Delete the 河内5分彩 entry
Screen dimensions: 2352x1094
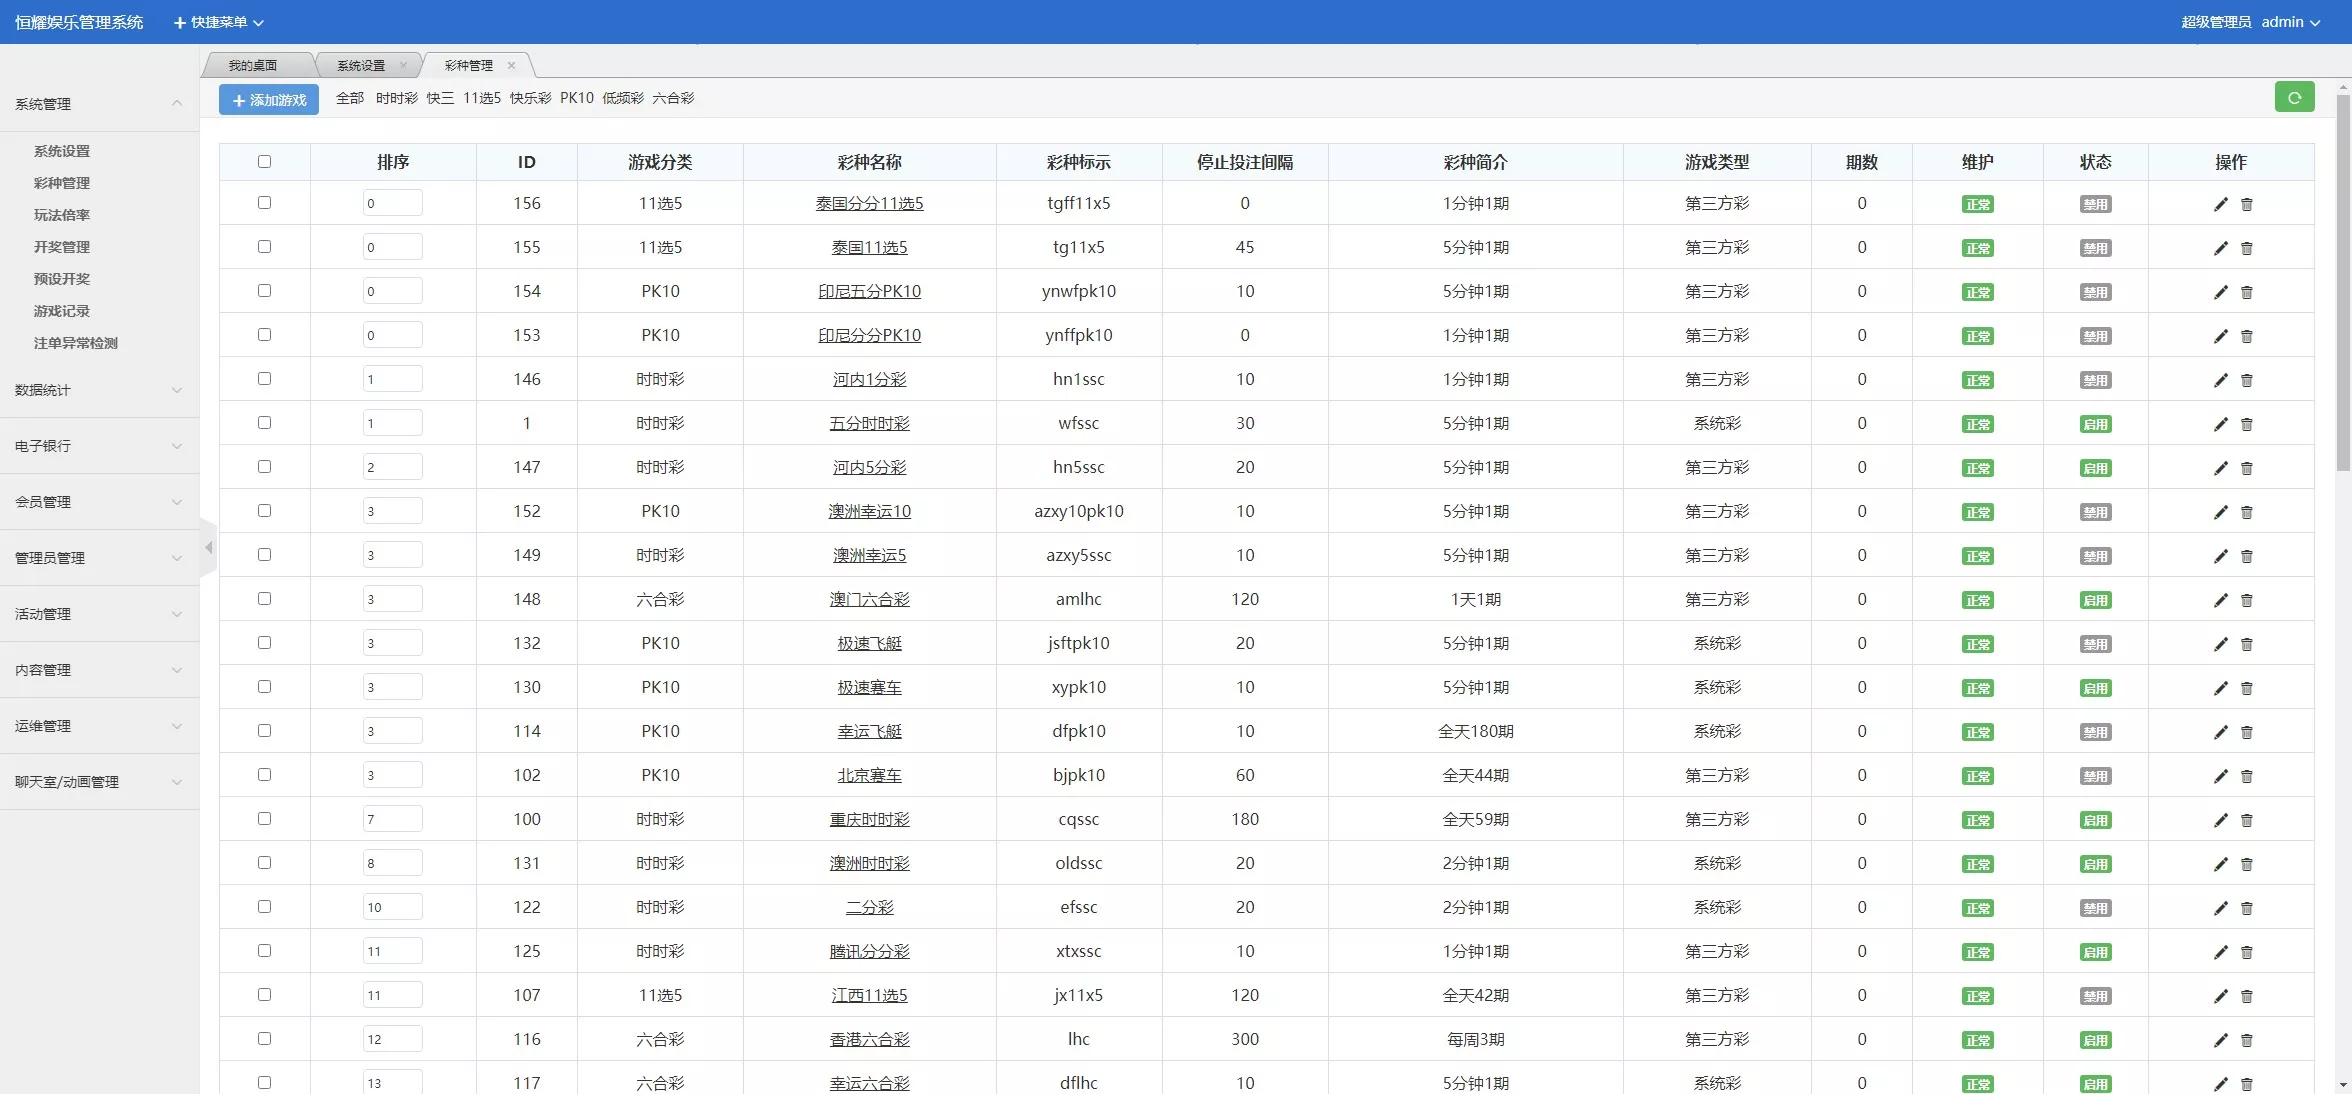[2246, 467]
